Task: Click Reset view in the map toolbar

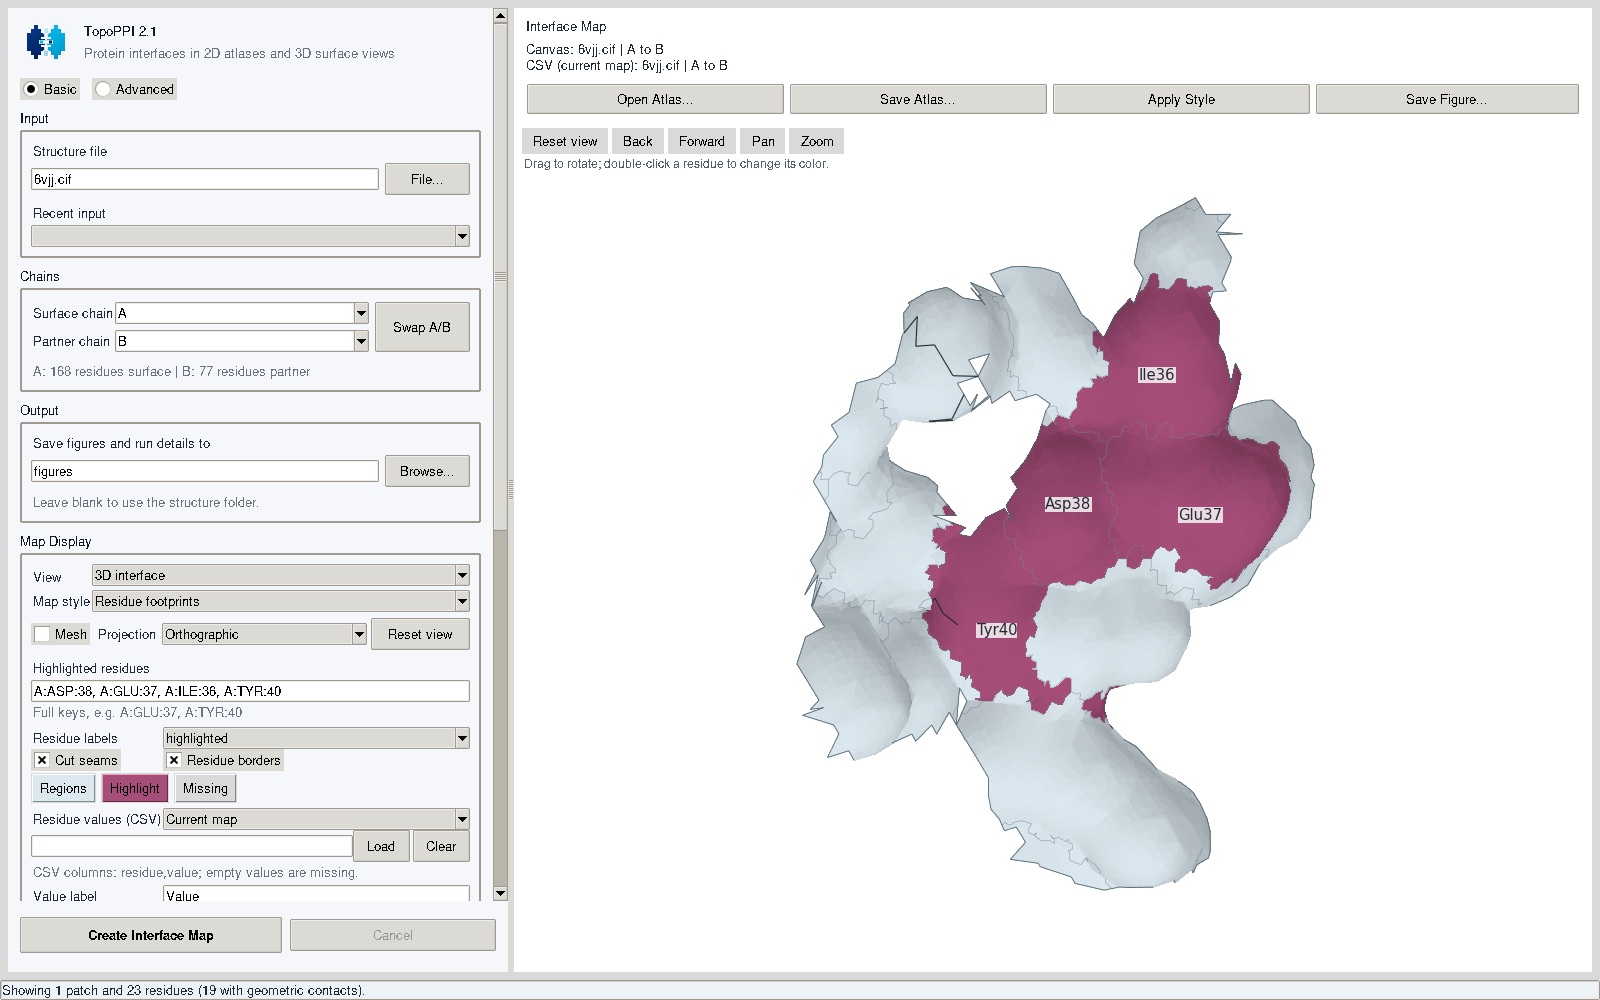Action: [565, 141]
